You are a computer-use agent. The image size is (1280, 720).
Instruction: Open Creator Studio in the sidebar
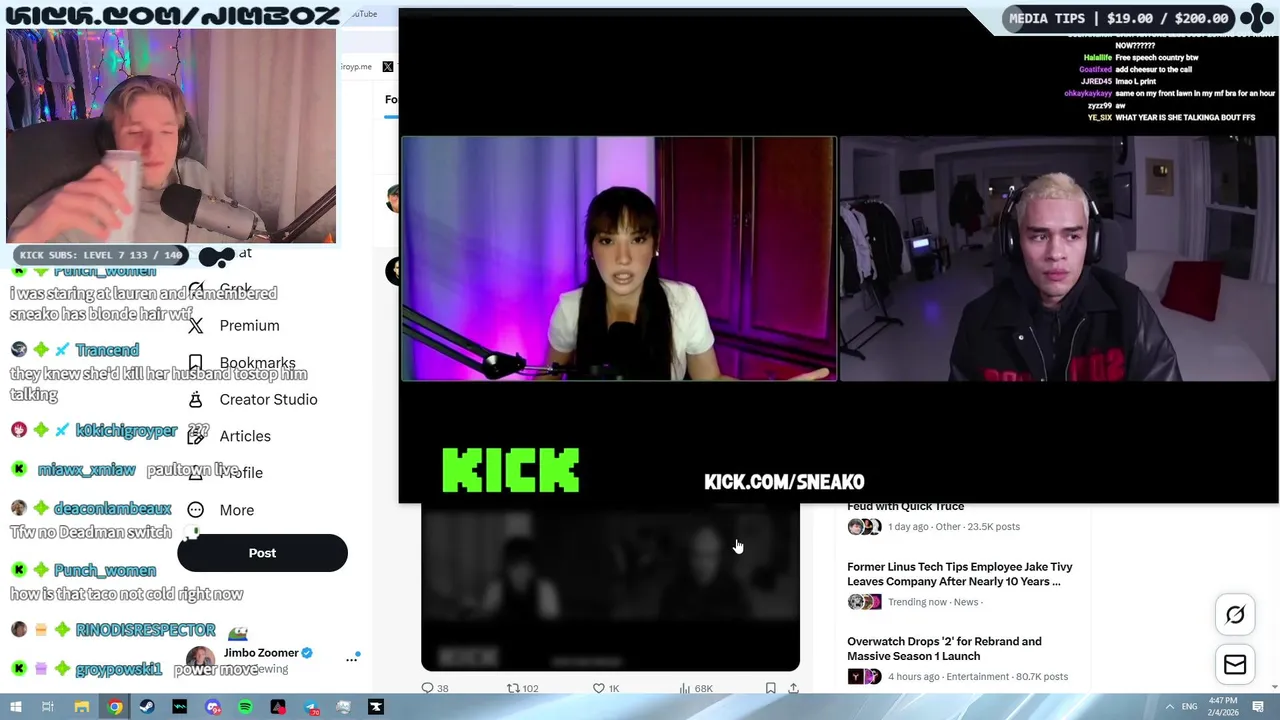coord(268,399)
